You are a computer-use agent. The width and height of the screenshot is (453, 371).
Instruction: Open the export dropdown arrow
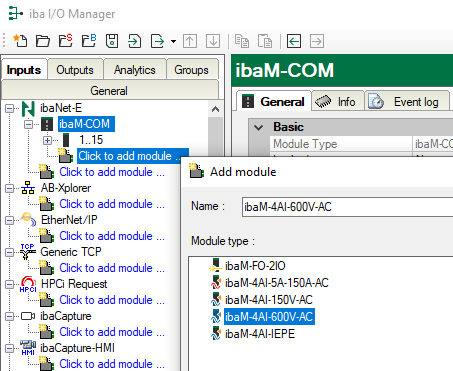coord(173,41)
